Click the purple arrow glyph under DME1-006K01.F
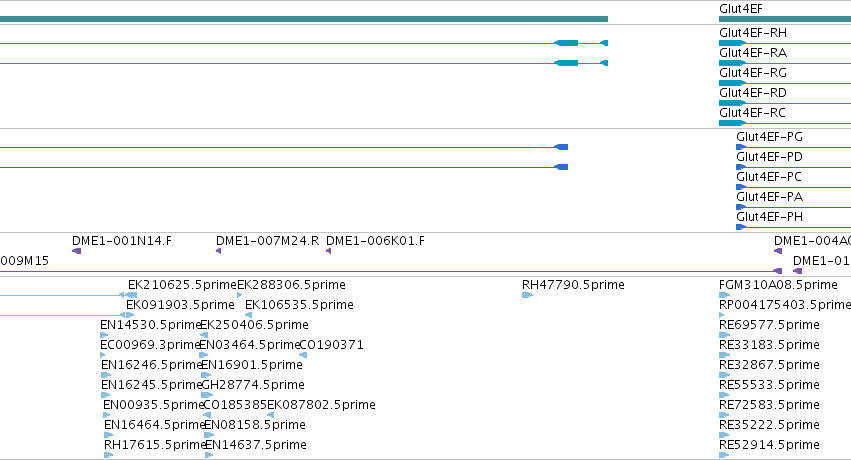Screen dimensions: 851x460 [328, 251]
